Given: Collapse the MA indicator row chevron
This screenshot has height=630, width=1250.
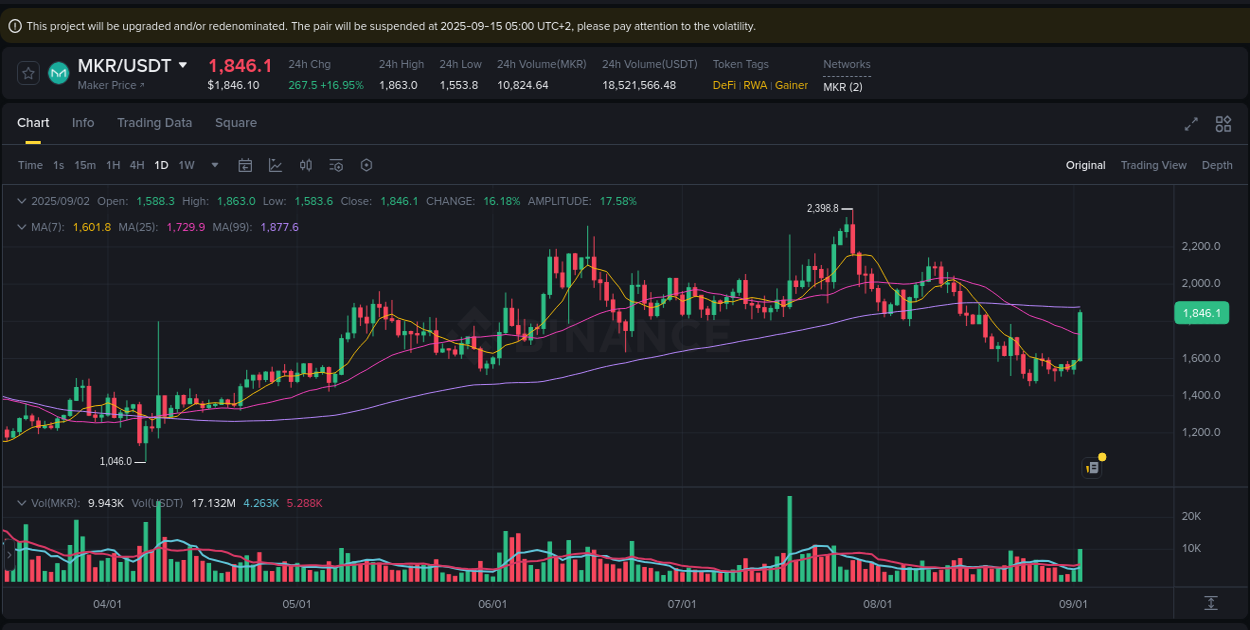Looking at the screenshot, I should click(x=21, y=227).
